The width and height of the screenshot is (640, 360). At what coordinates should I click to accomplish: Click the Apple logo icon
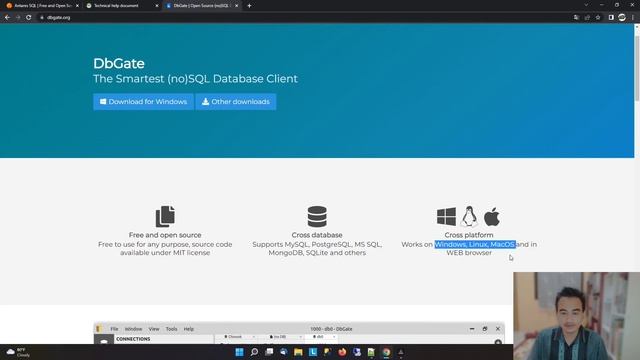(x=492, y=216)
